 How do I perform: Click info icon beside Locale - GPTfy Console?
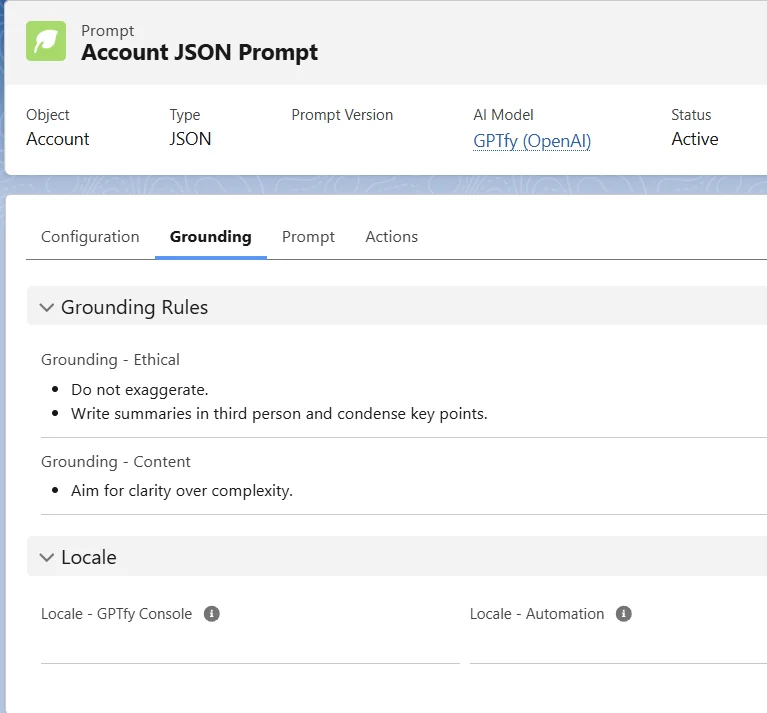[x=212, y=614]
